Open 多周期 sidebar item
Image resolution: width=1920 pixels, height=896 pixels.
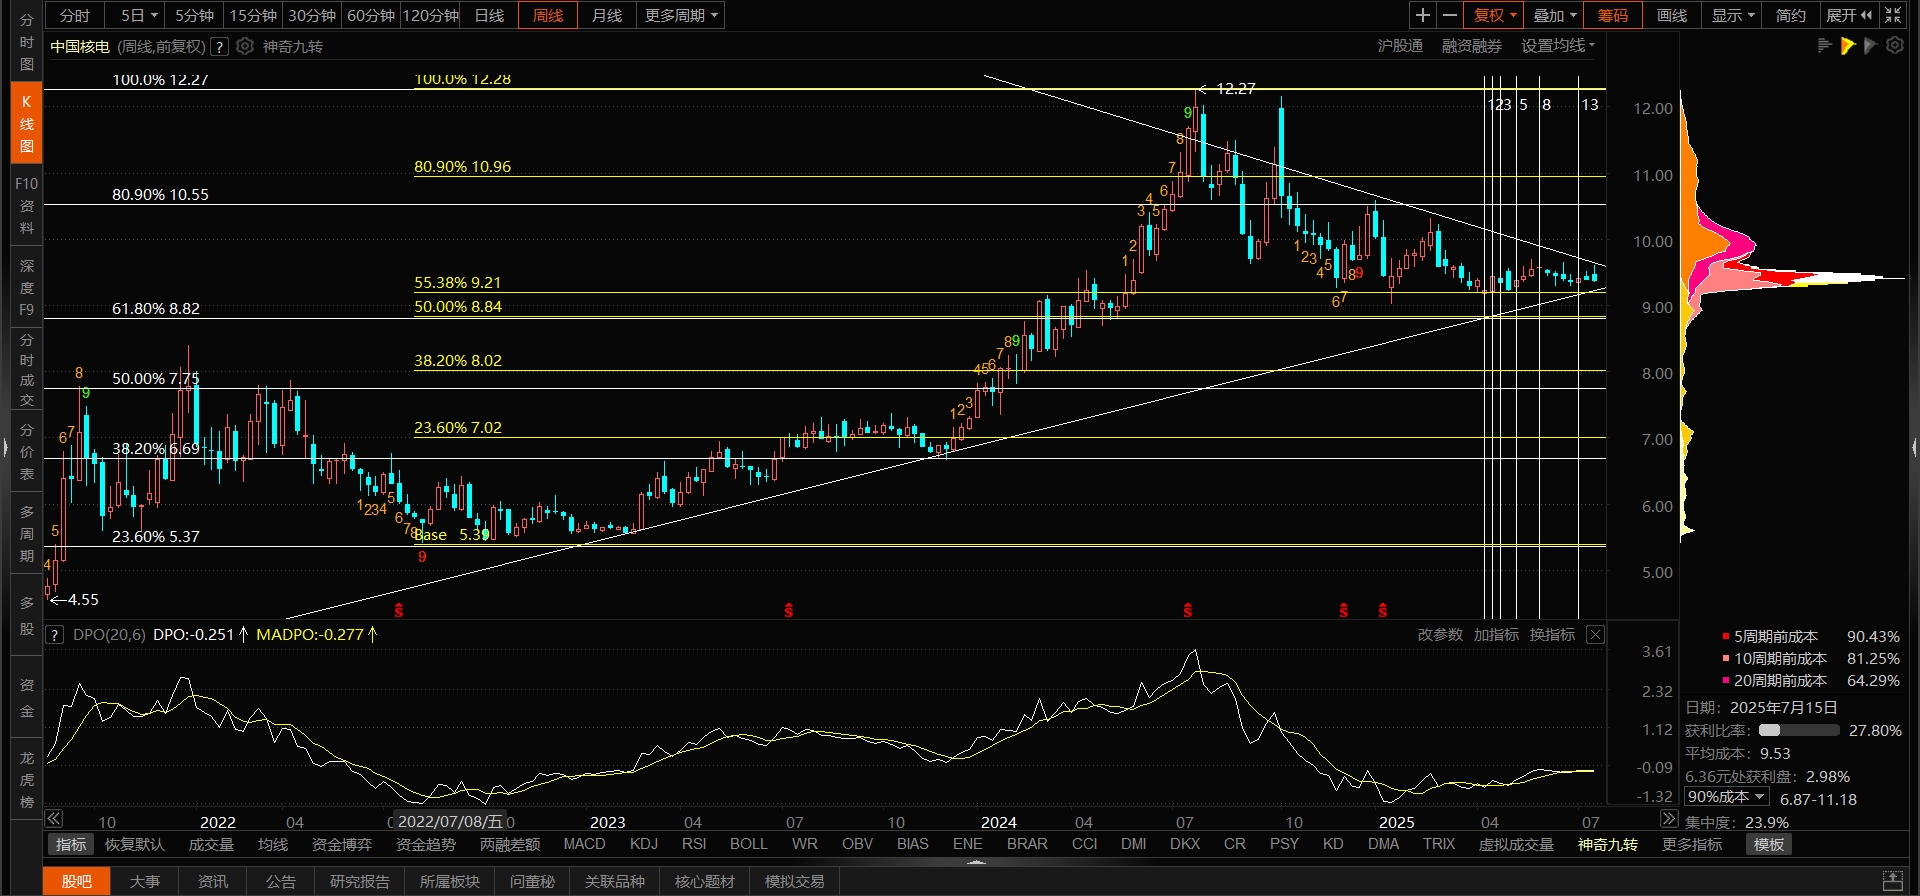[x=27, y=534]
